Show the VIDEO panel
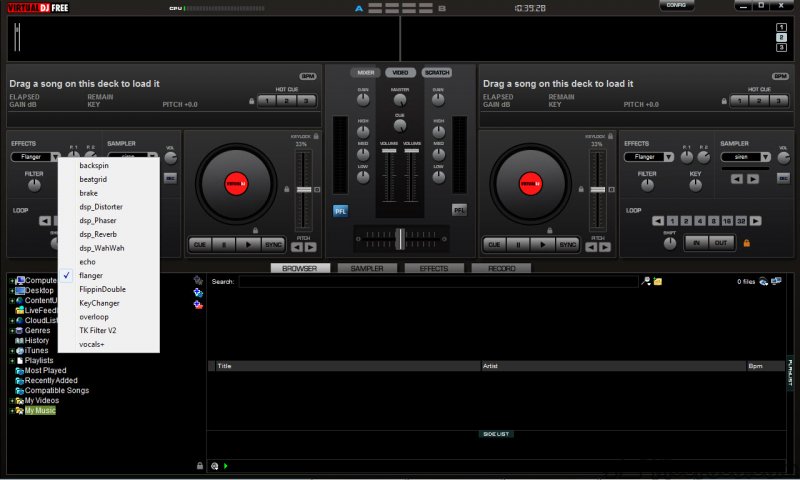The width and height of the screenshot is (800, 480). click(x=401, y=72)
